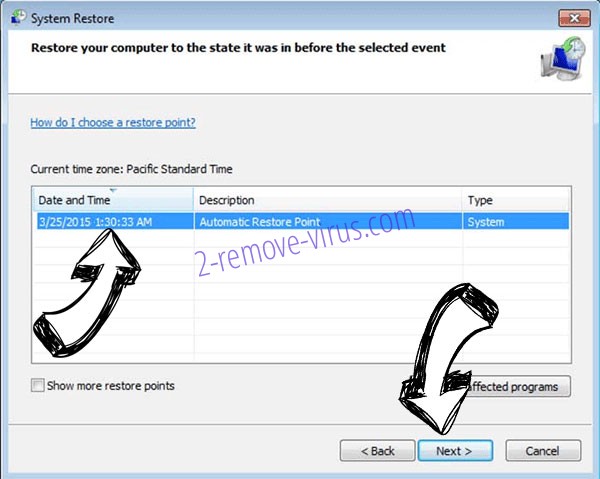Click Scan for affected programs button
600x479 pixels.
[515, 386]
